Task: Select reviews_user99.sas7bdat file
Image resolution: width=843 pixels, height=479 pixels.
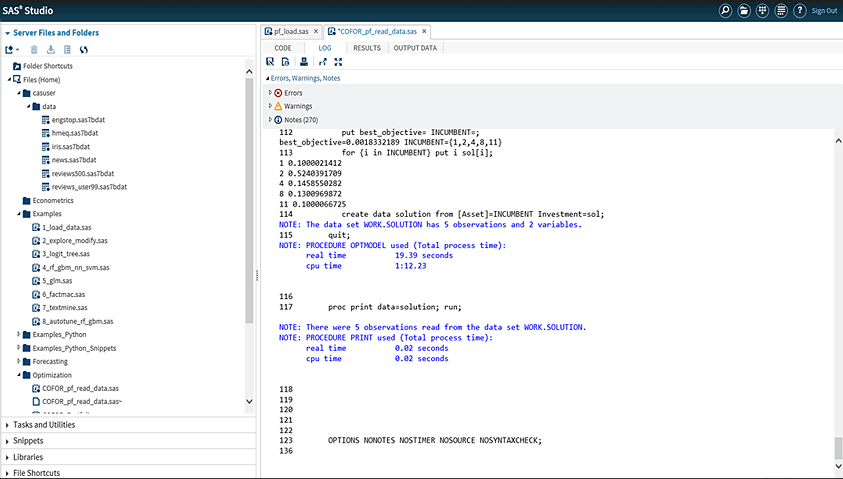Action: [x=89, y=187]
